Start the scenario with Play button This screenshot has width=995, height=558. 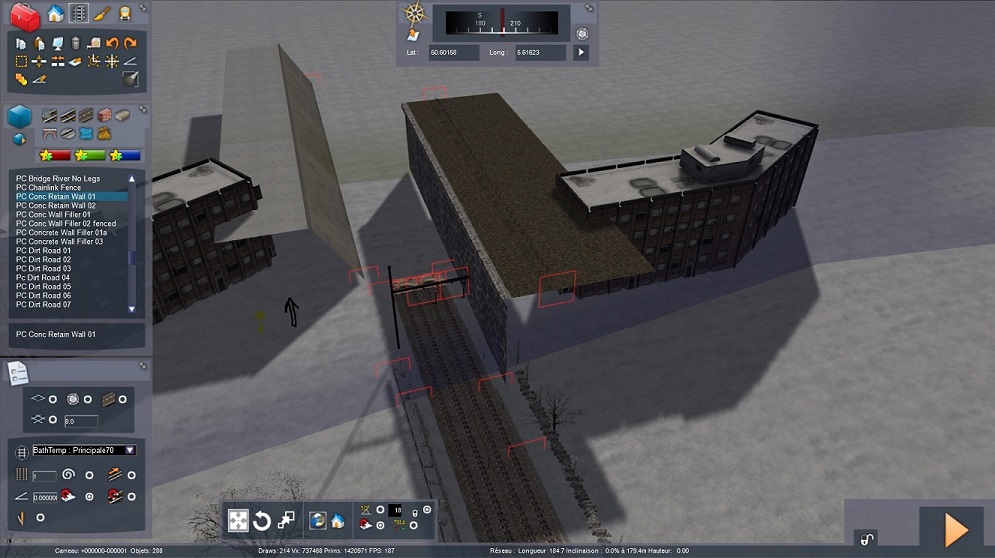955,529
